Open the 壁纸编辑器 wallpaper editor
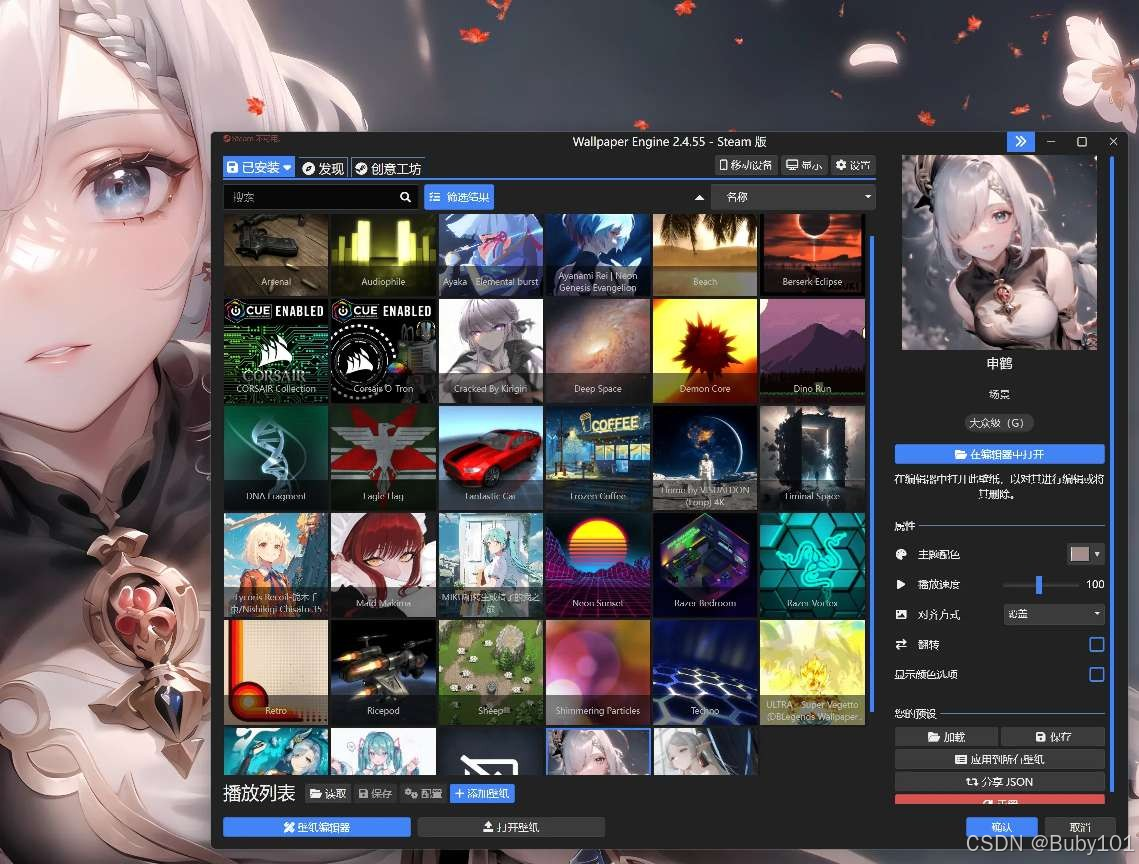The height and width of the screenshot is (864, 1139). pyautogui.click(x=317, y=827)
